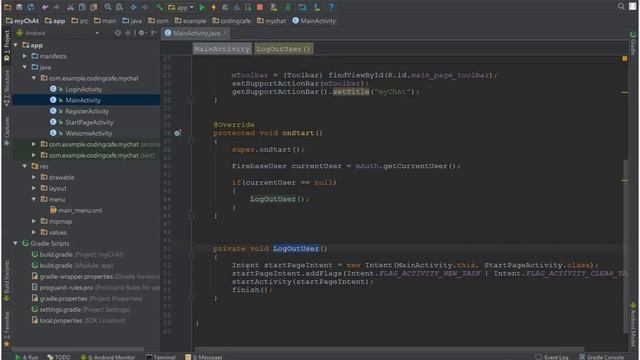Select WelcomeActivity in the project tree

[89, 133]
